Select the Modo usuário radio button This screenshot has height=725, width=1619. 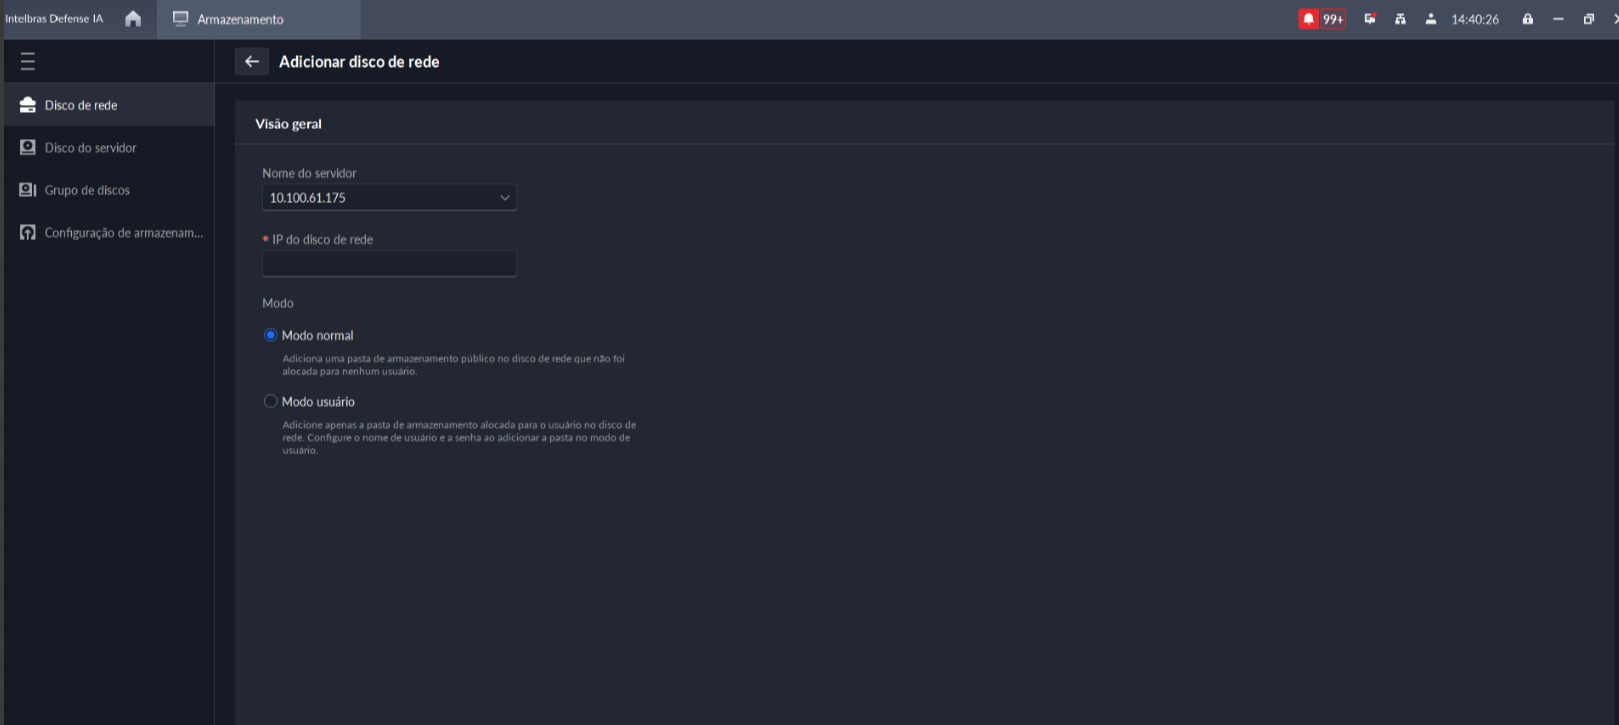pyautogui.click(x=270, y=401)
